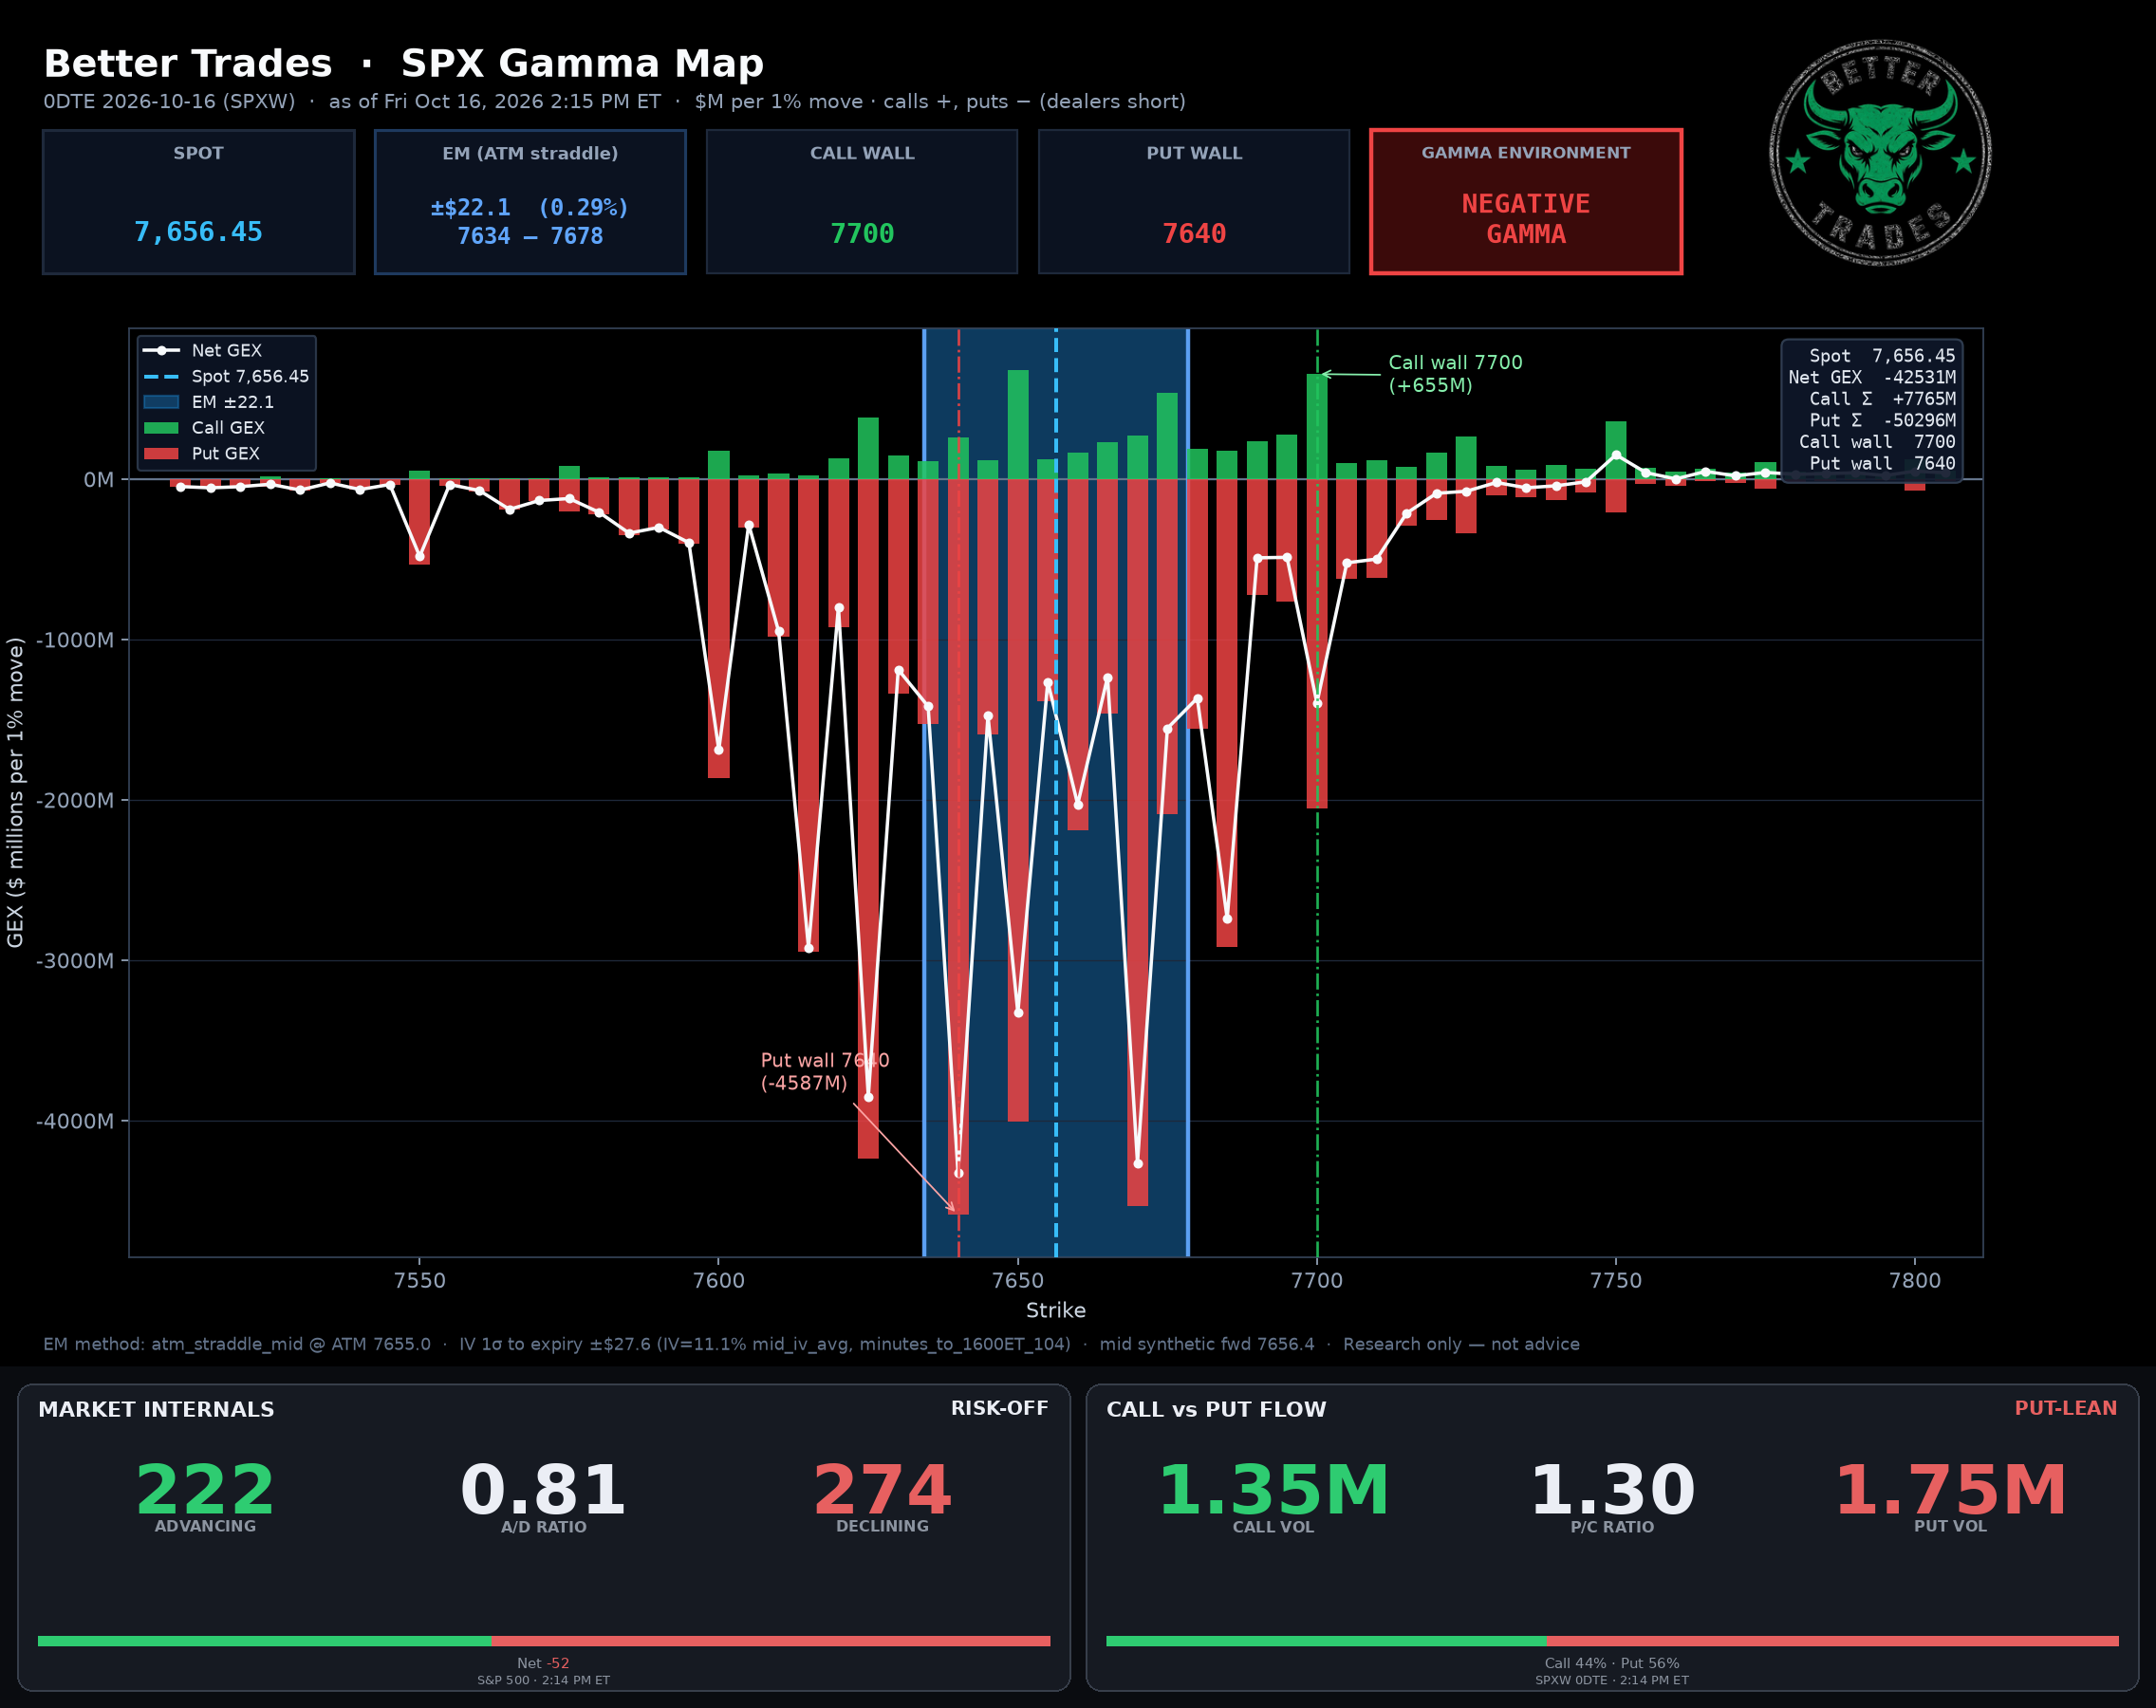Click the 'Strike' x-axis title
Screen dimensions: 2156x1708
[x=1056, y=1310]
